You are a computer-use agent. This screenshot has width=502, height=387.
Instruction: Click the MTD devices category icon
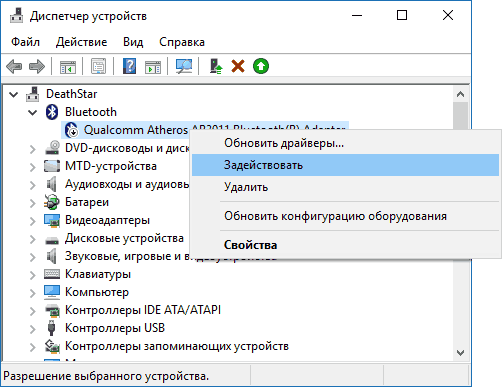pyautogui.click(x=52, y=166)
